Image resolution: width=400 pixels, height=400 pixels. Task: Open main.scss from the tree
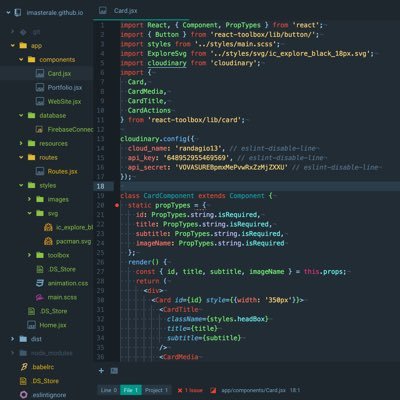(62, 297)
